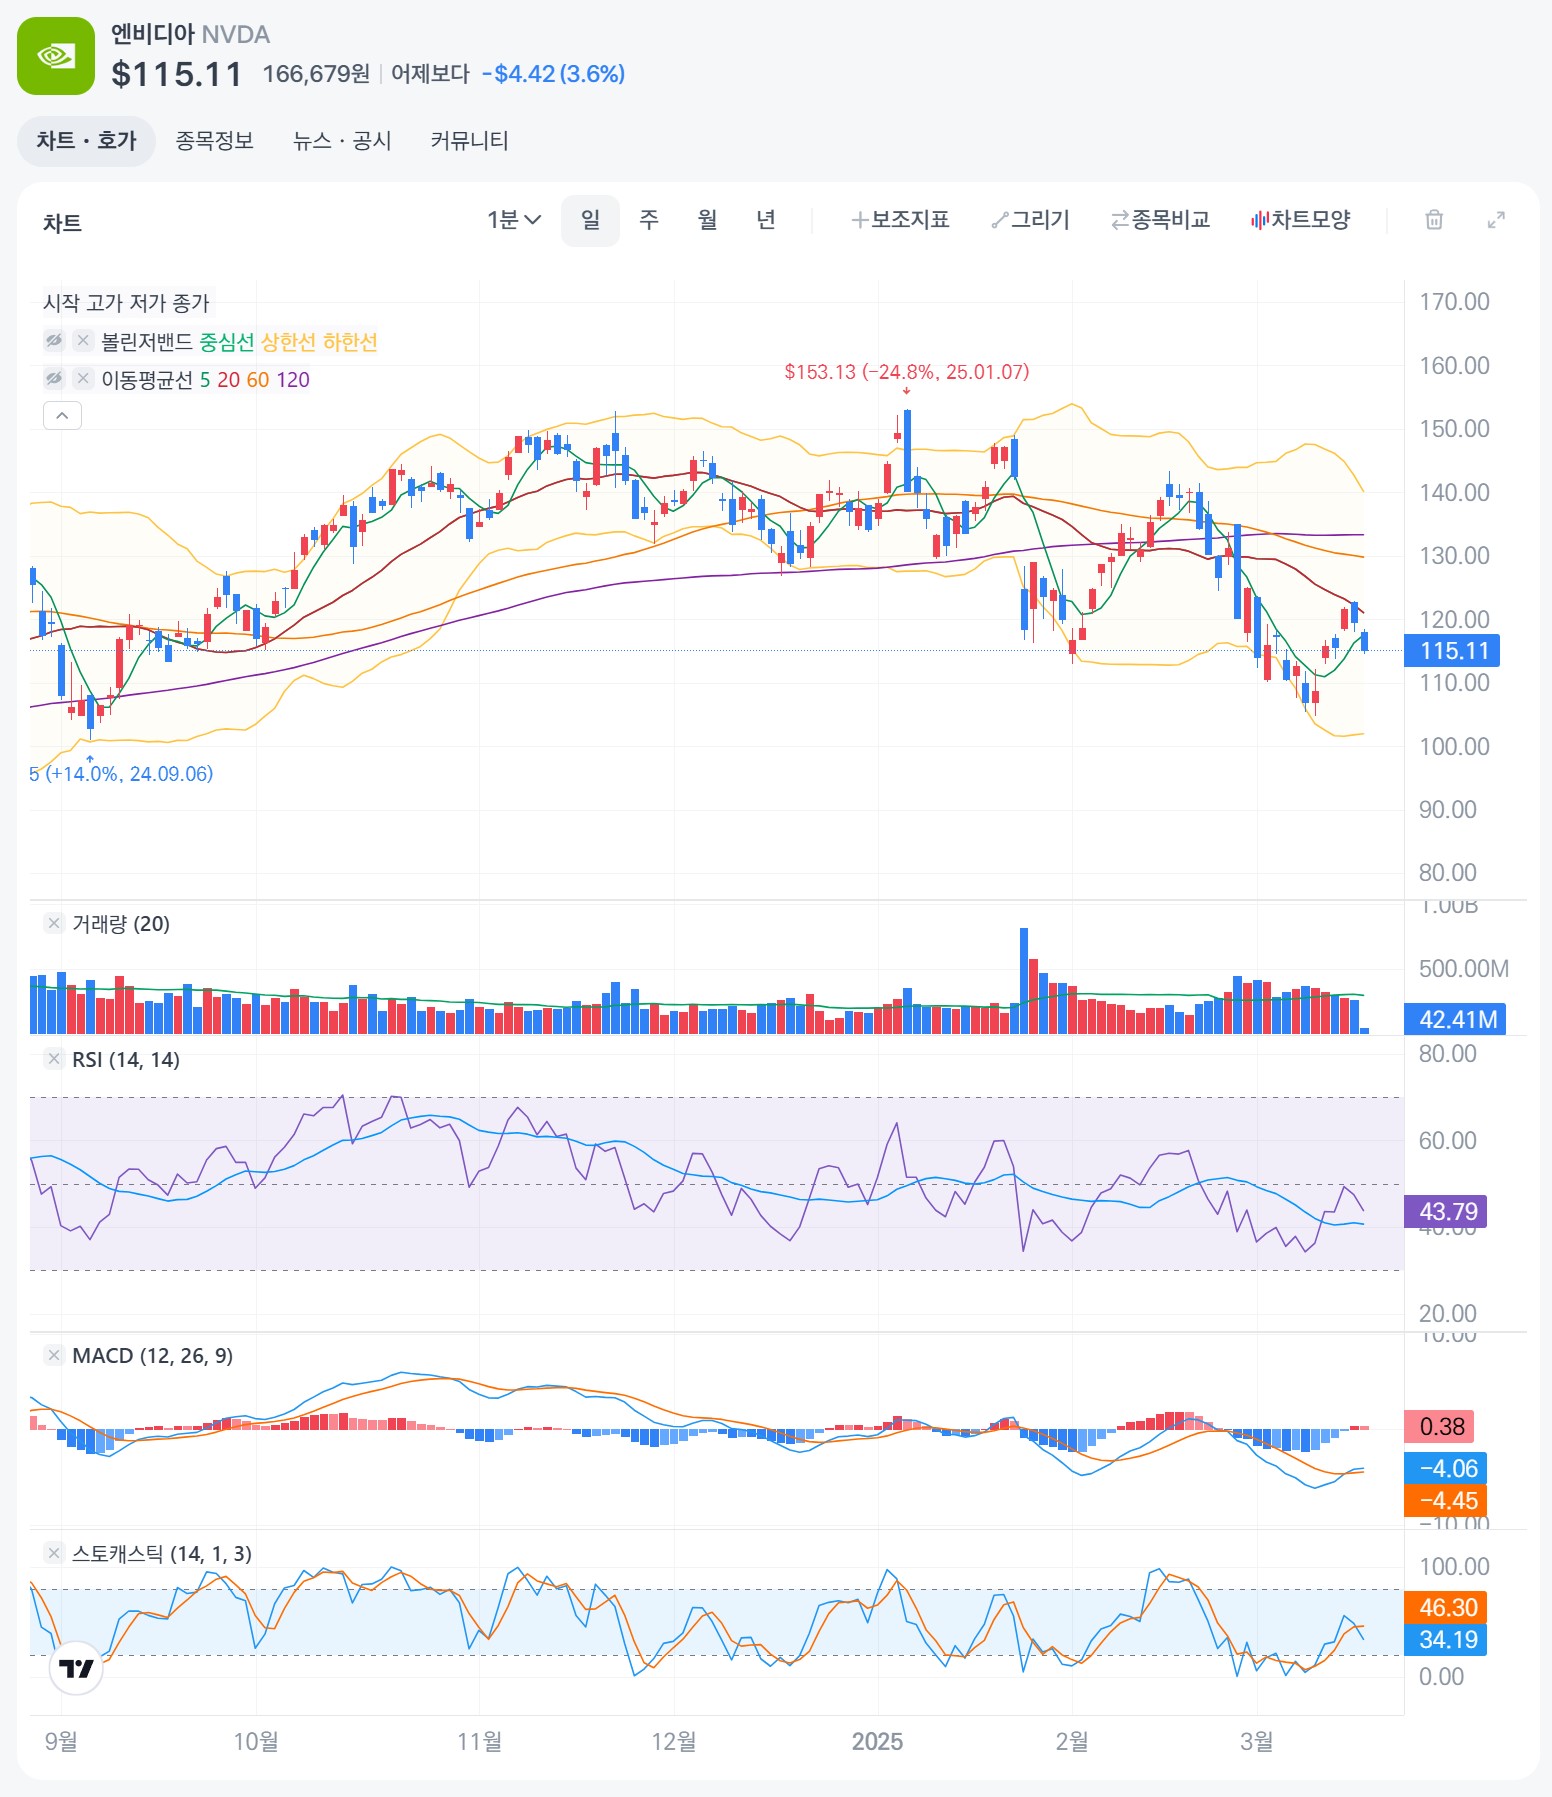Screen dimensions: 1552x1797
Task: Click the NVIDIA logo icon
Action: [56, 56]
